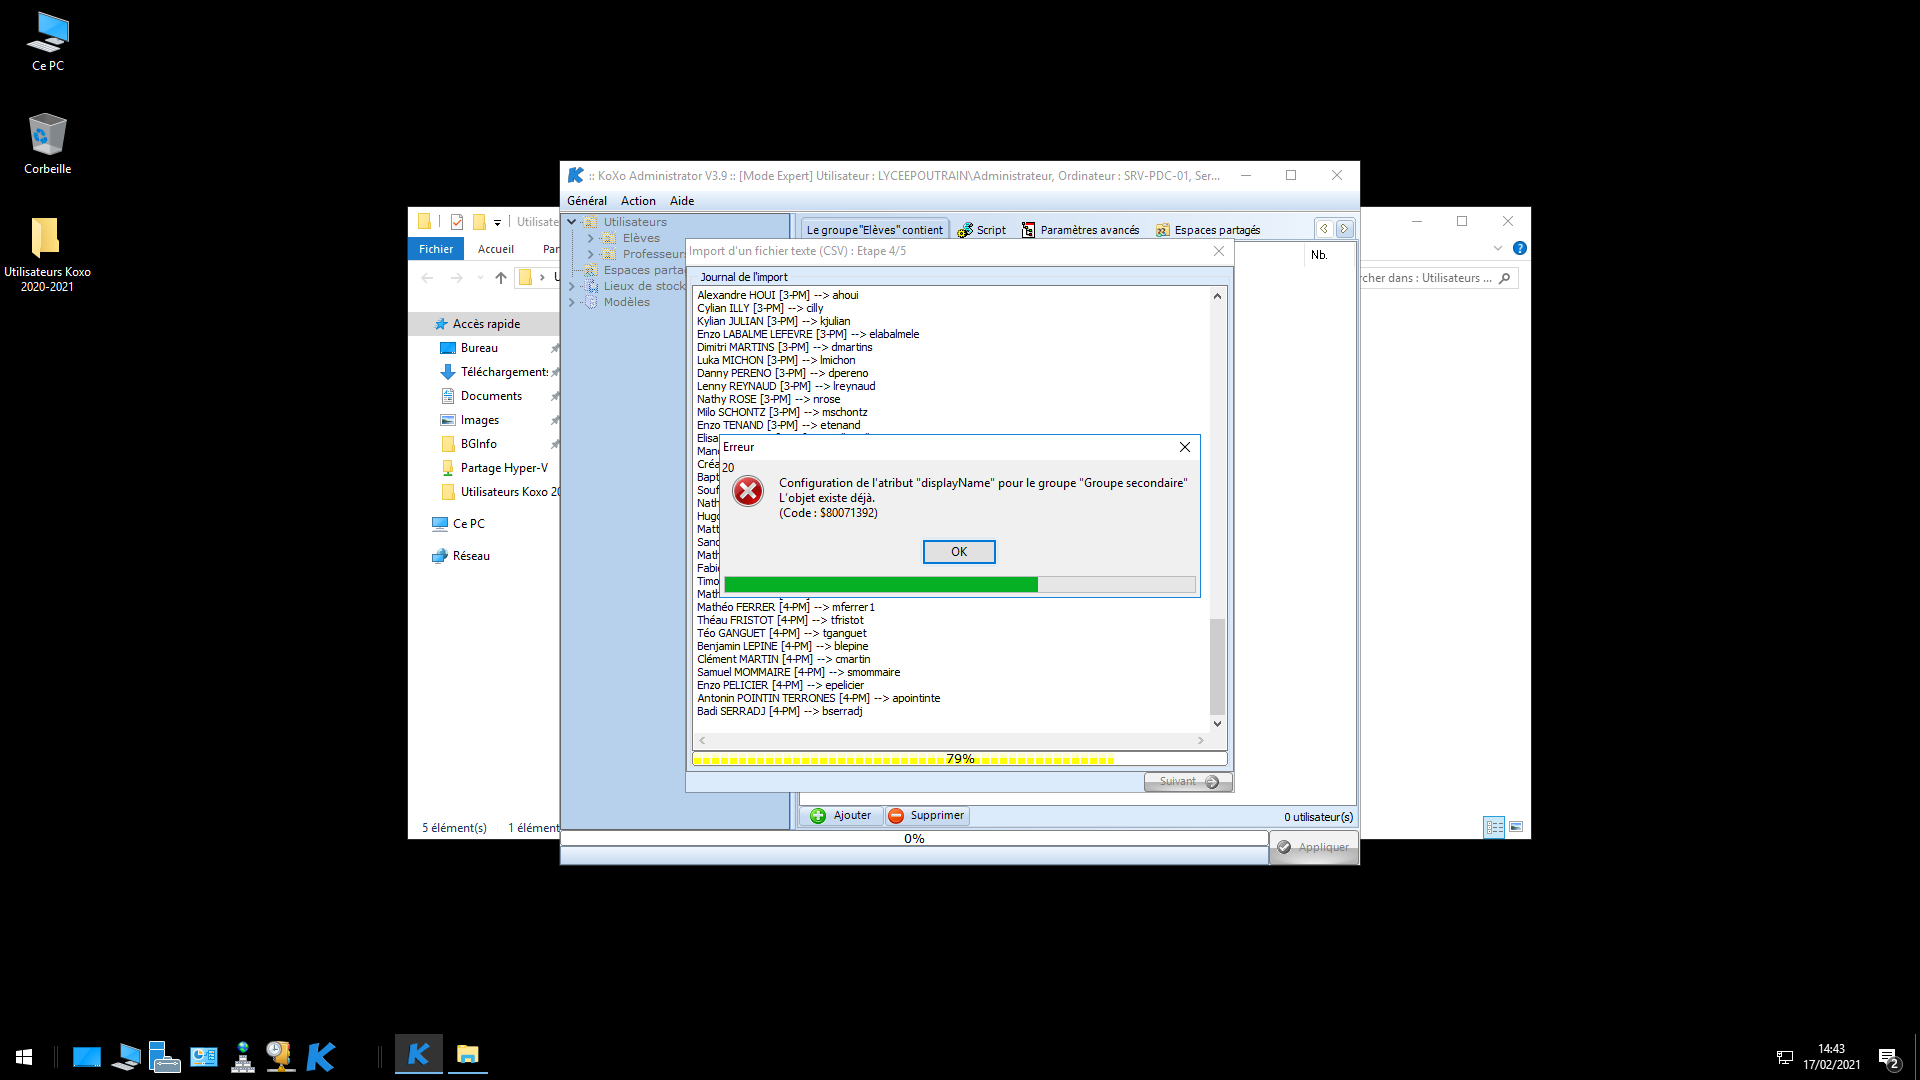Select Modèles in the KoXo tree
Viewport: 1920px width, 1080px height.
pyautogui.click(x=626, y=302)
